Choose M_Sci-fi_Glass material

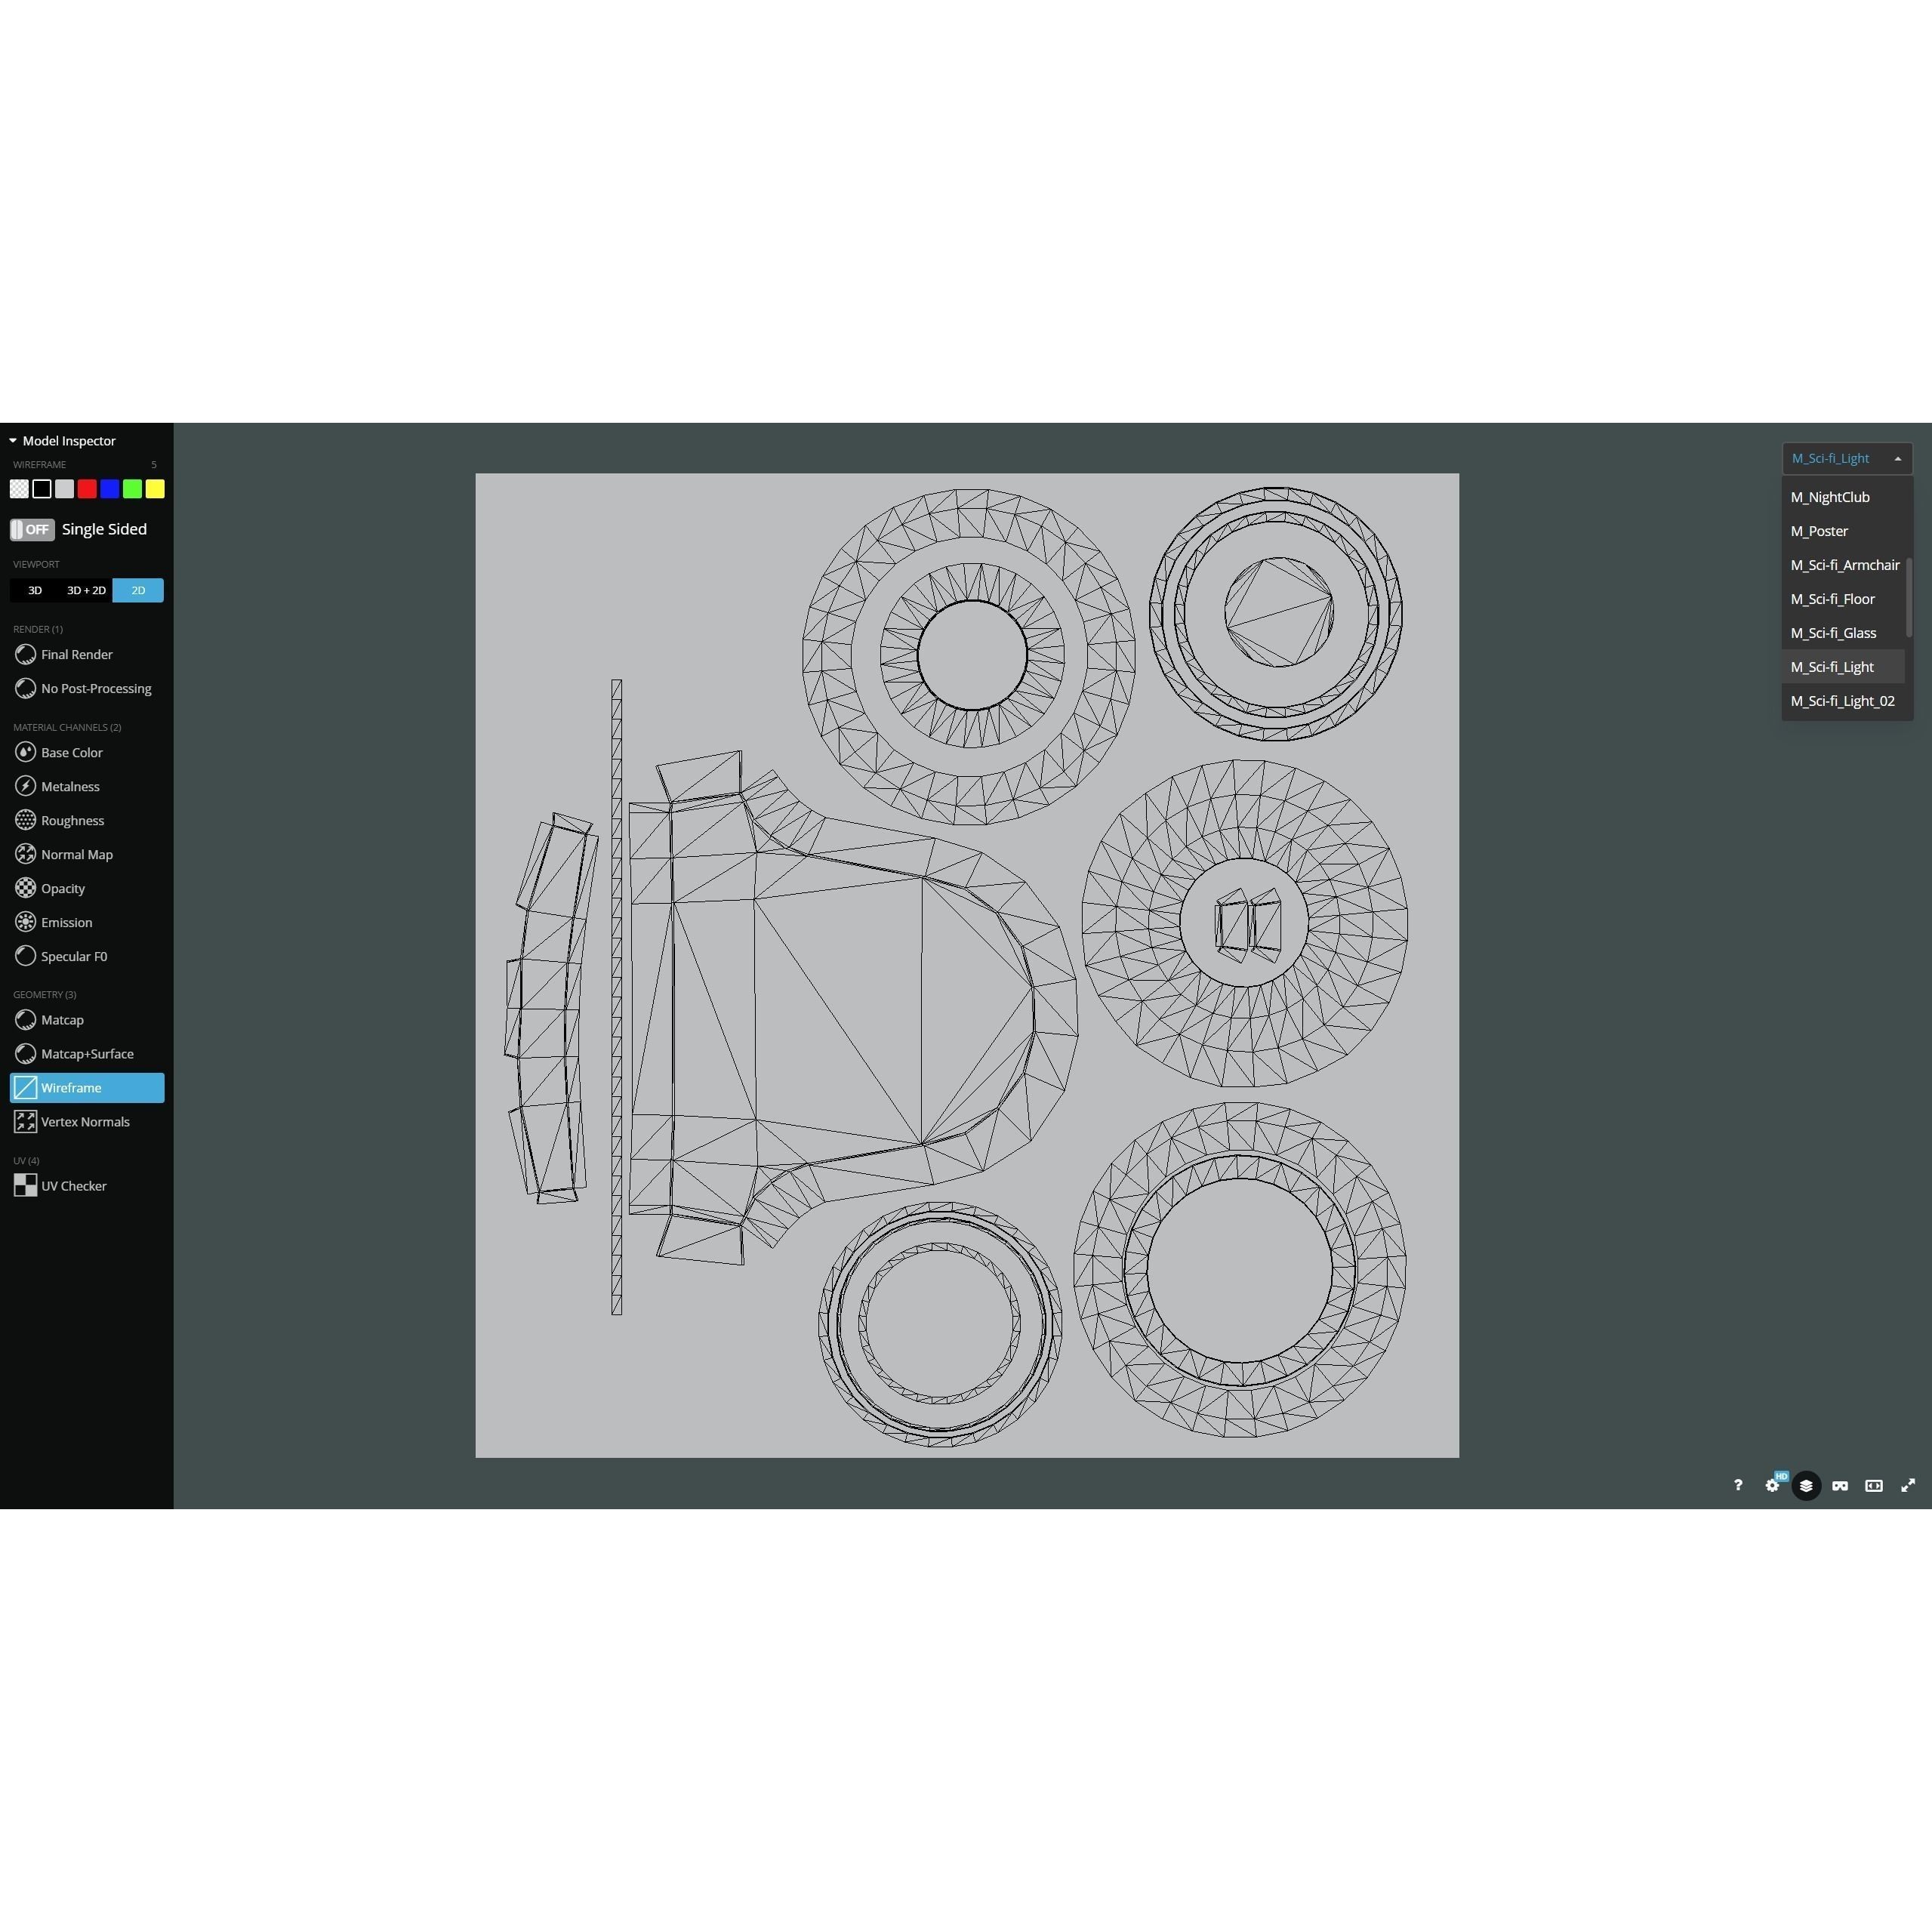[x=1842, y=633]
